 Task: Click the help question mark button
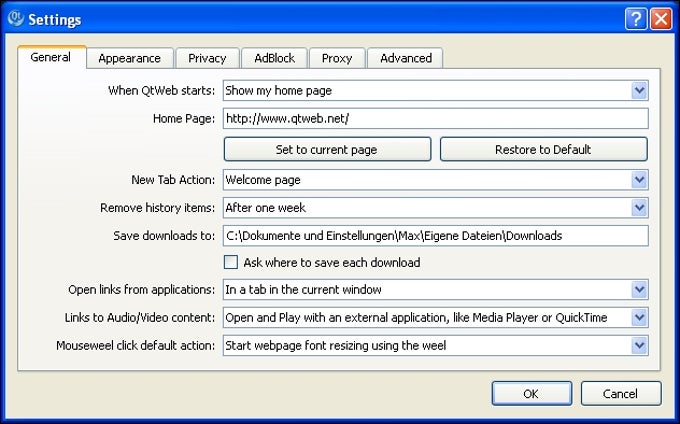[636, 19]
